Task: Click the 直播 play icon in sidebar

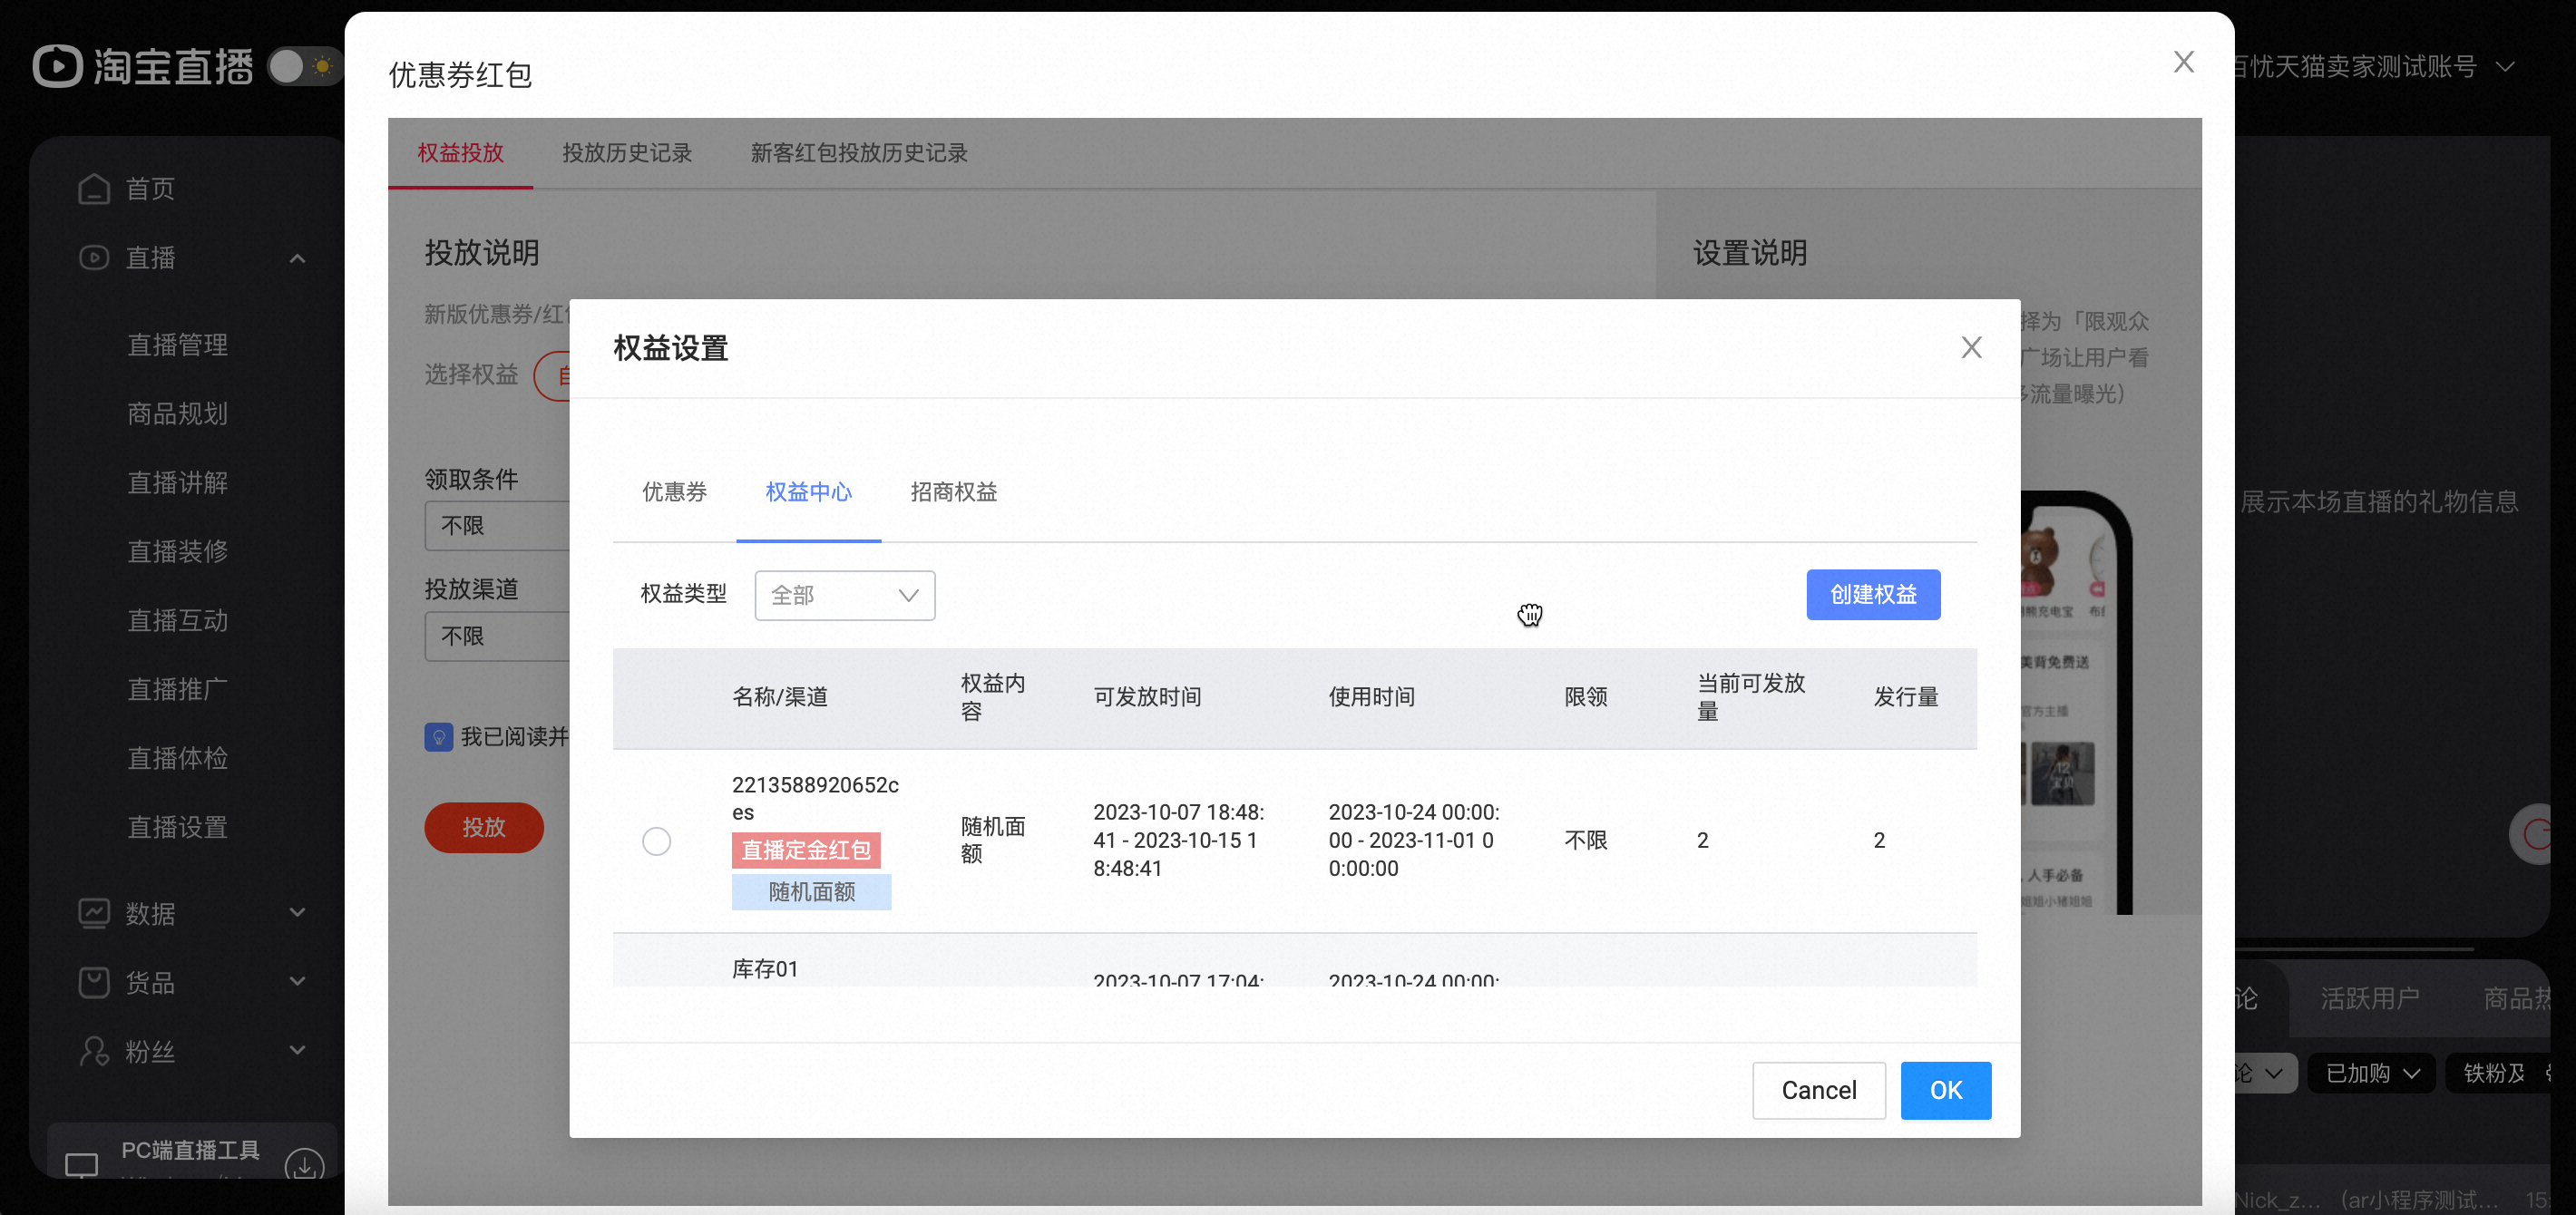Action: point(94,257)
